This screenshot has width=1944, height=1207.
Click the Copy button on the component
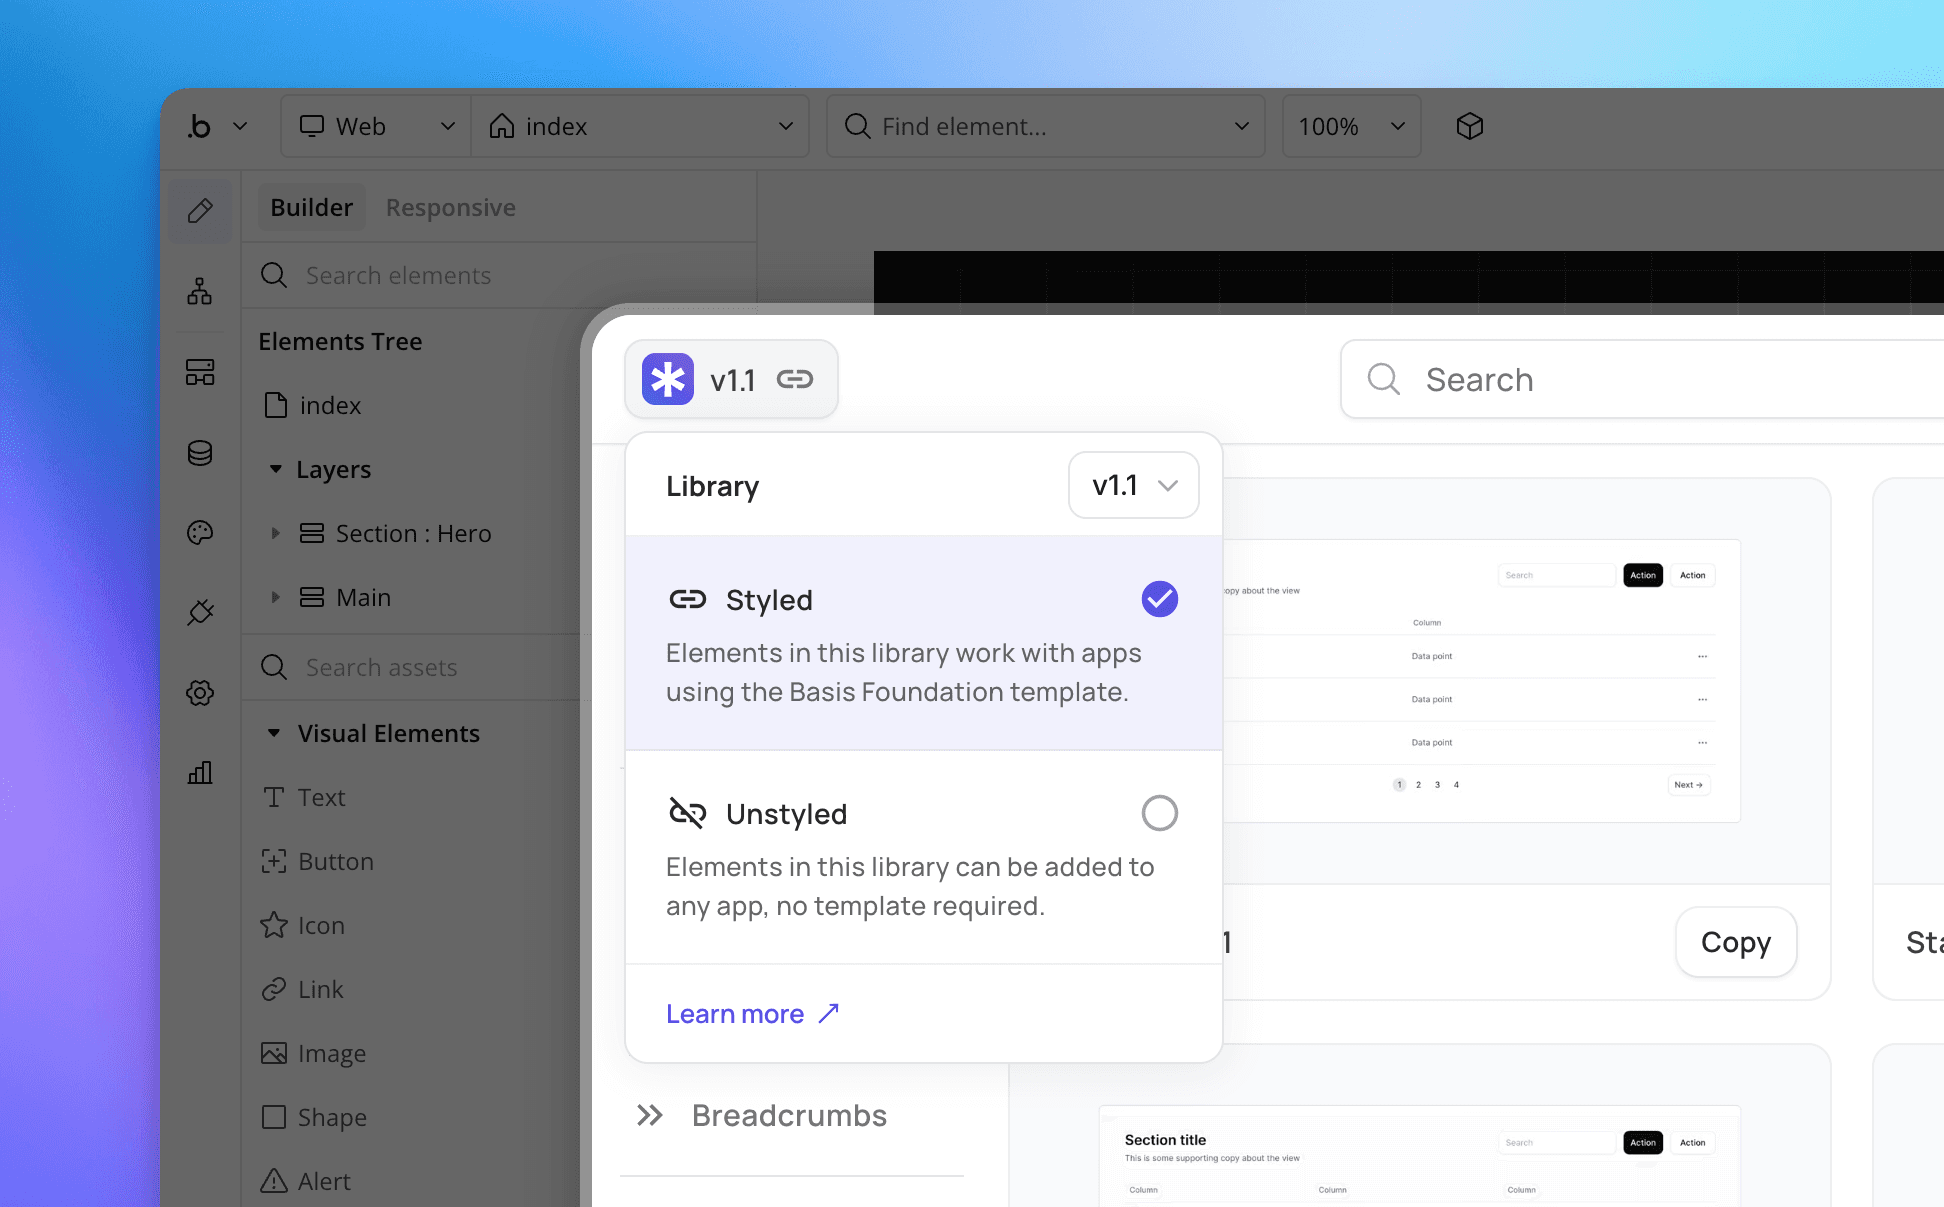pyautogui.click(x=1735, y=942)
